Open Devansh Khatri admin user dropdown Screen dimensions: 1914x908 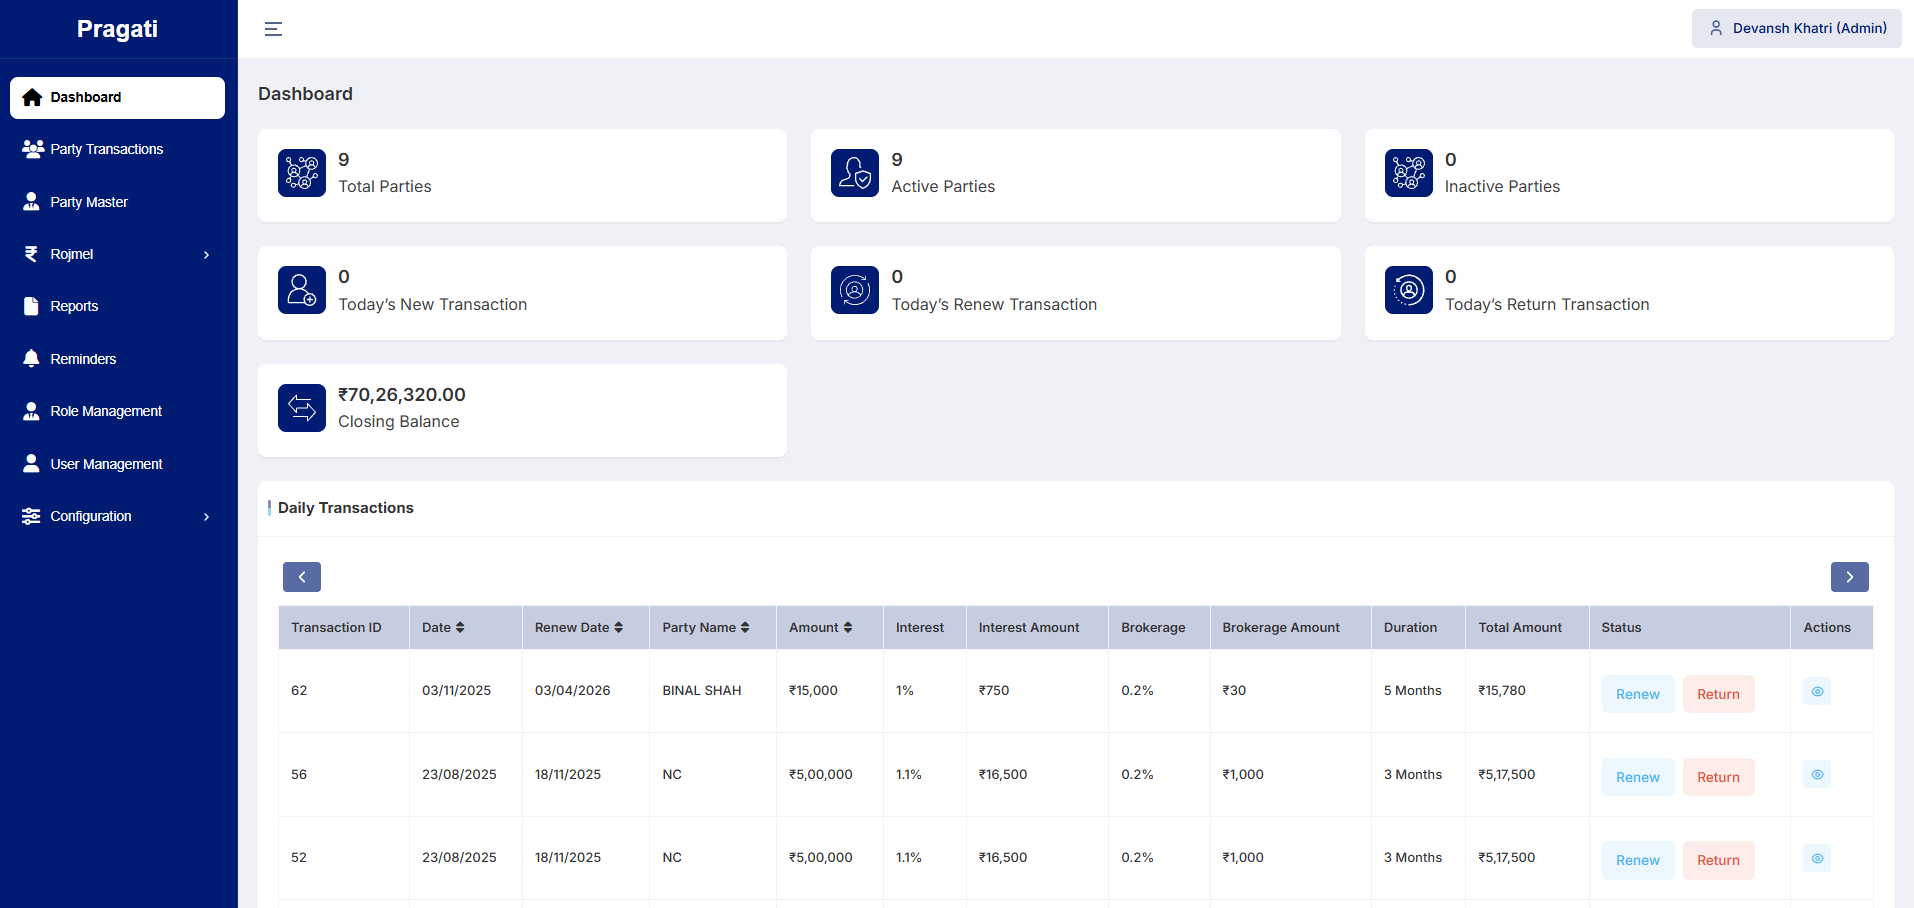pos(1797,28)
